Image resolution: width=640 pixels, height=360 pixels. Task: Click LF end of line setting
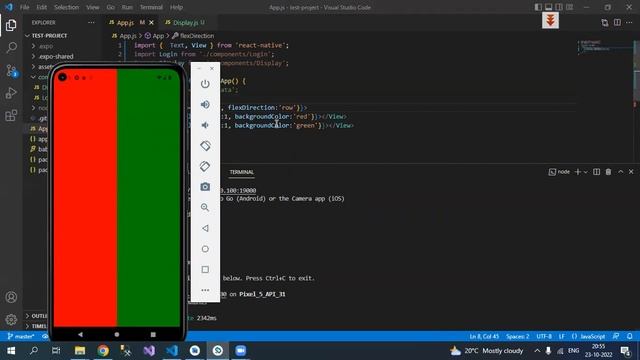(x=562, y=336)
